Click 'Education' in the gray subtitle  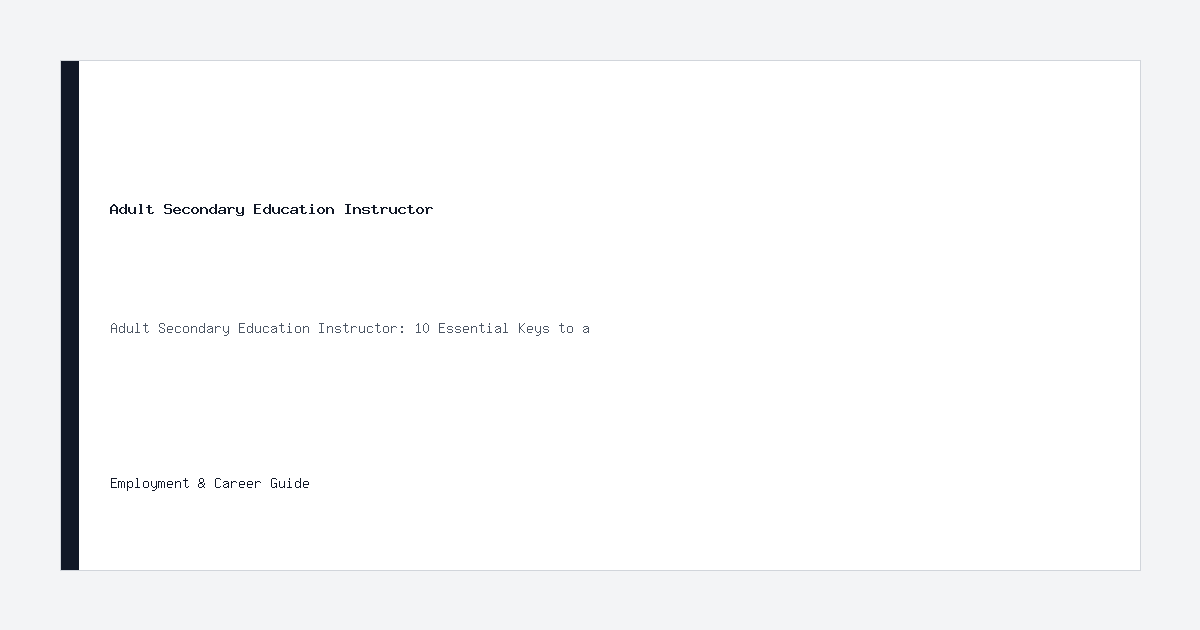point(274,328)
